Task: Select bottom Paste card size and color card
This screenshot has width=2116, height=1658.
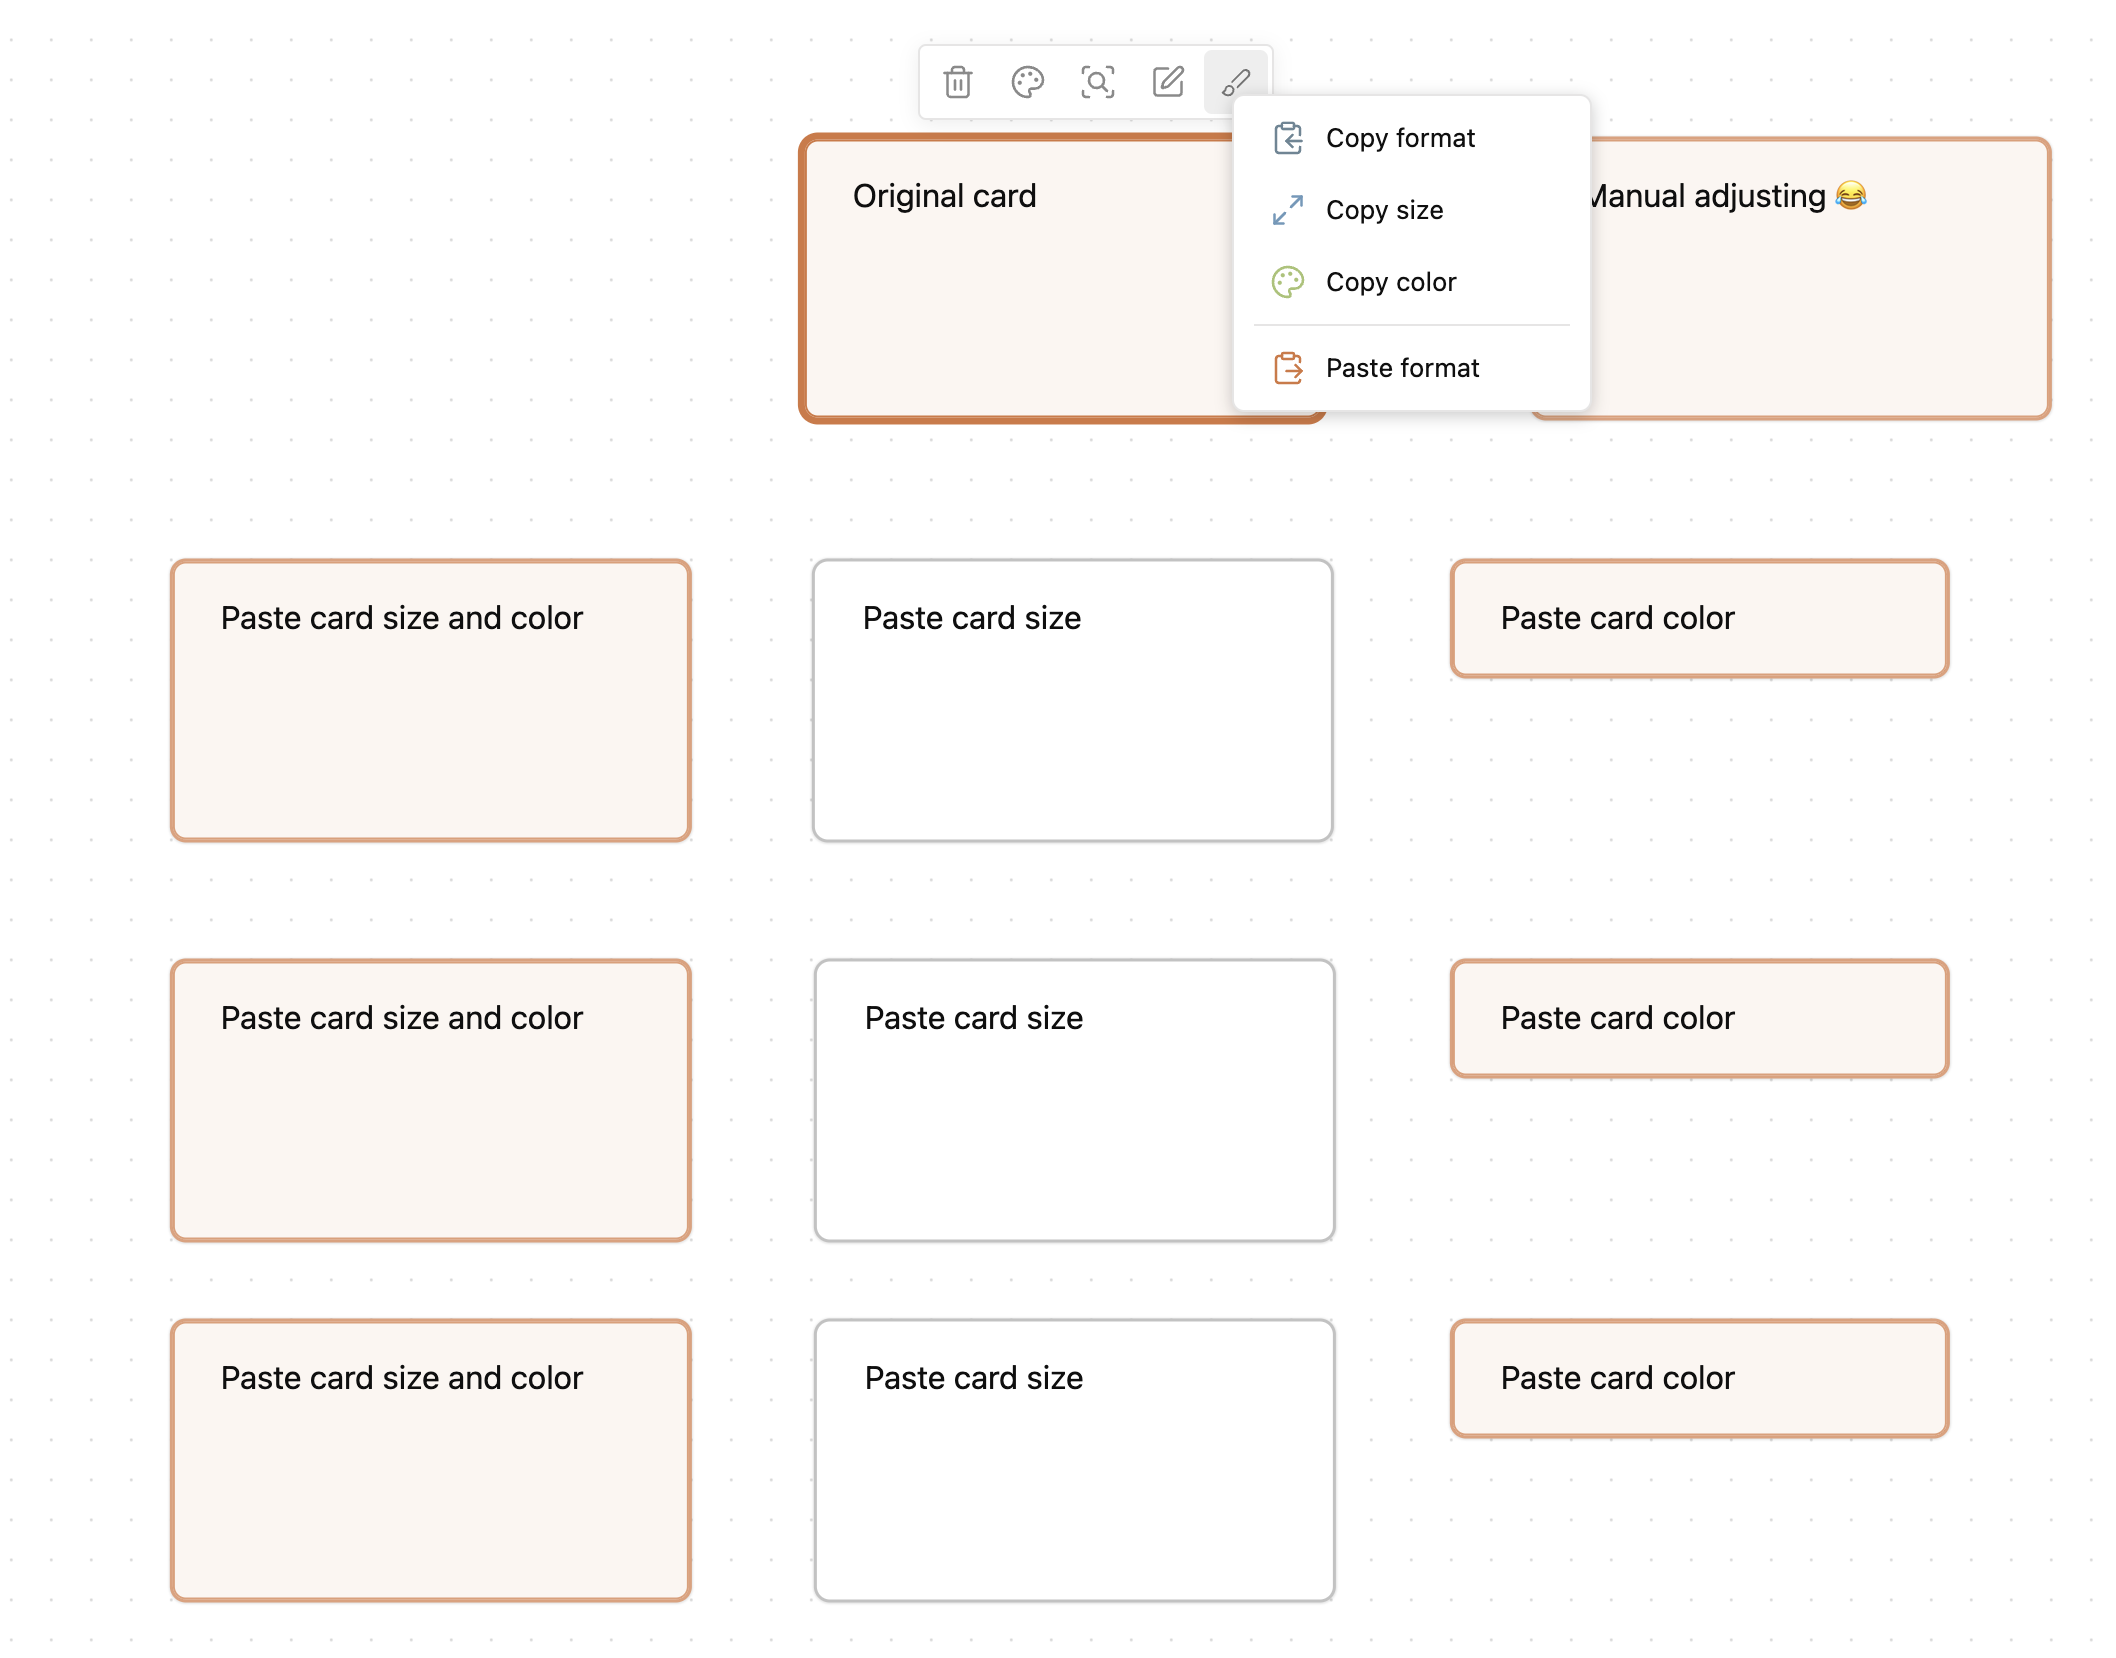Action: click(x=430, y=1460)
